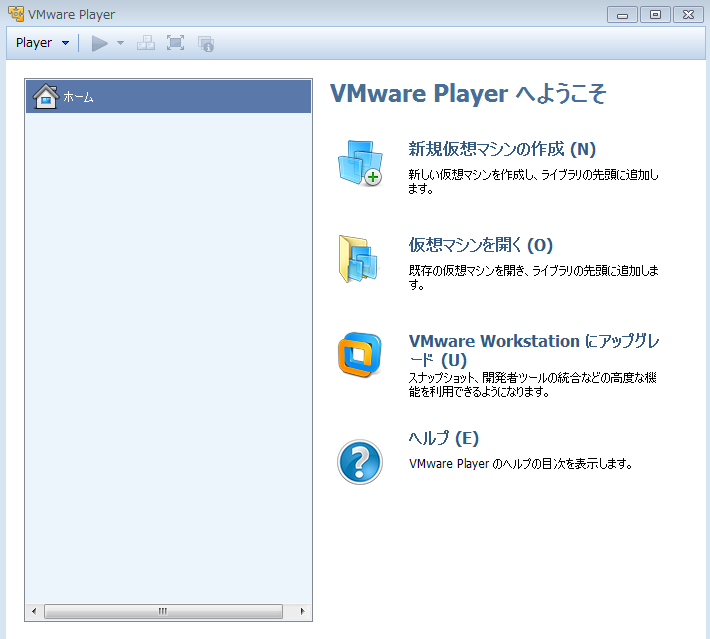Click the house icon next to ホーム
The width and height of the screenshot is (710, 639).
[46, 96]
